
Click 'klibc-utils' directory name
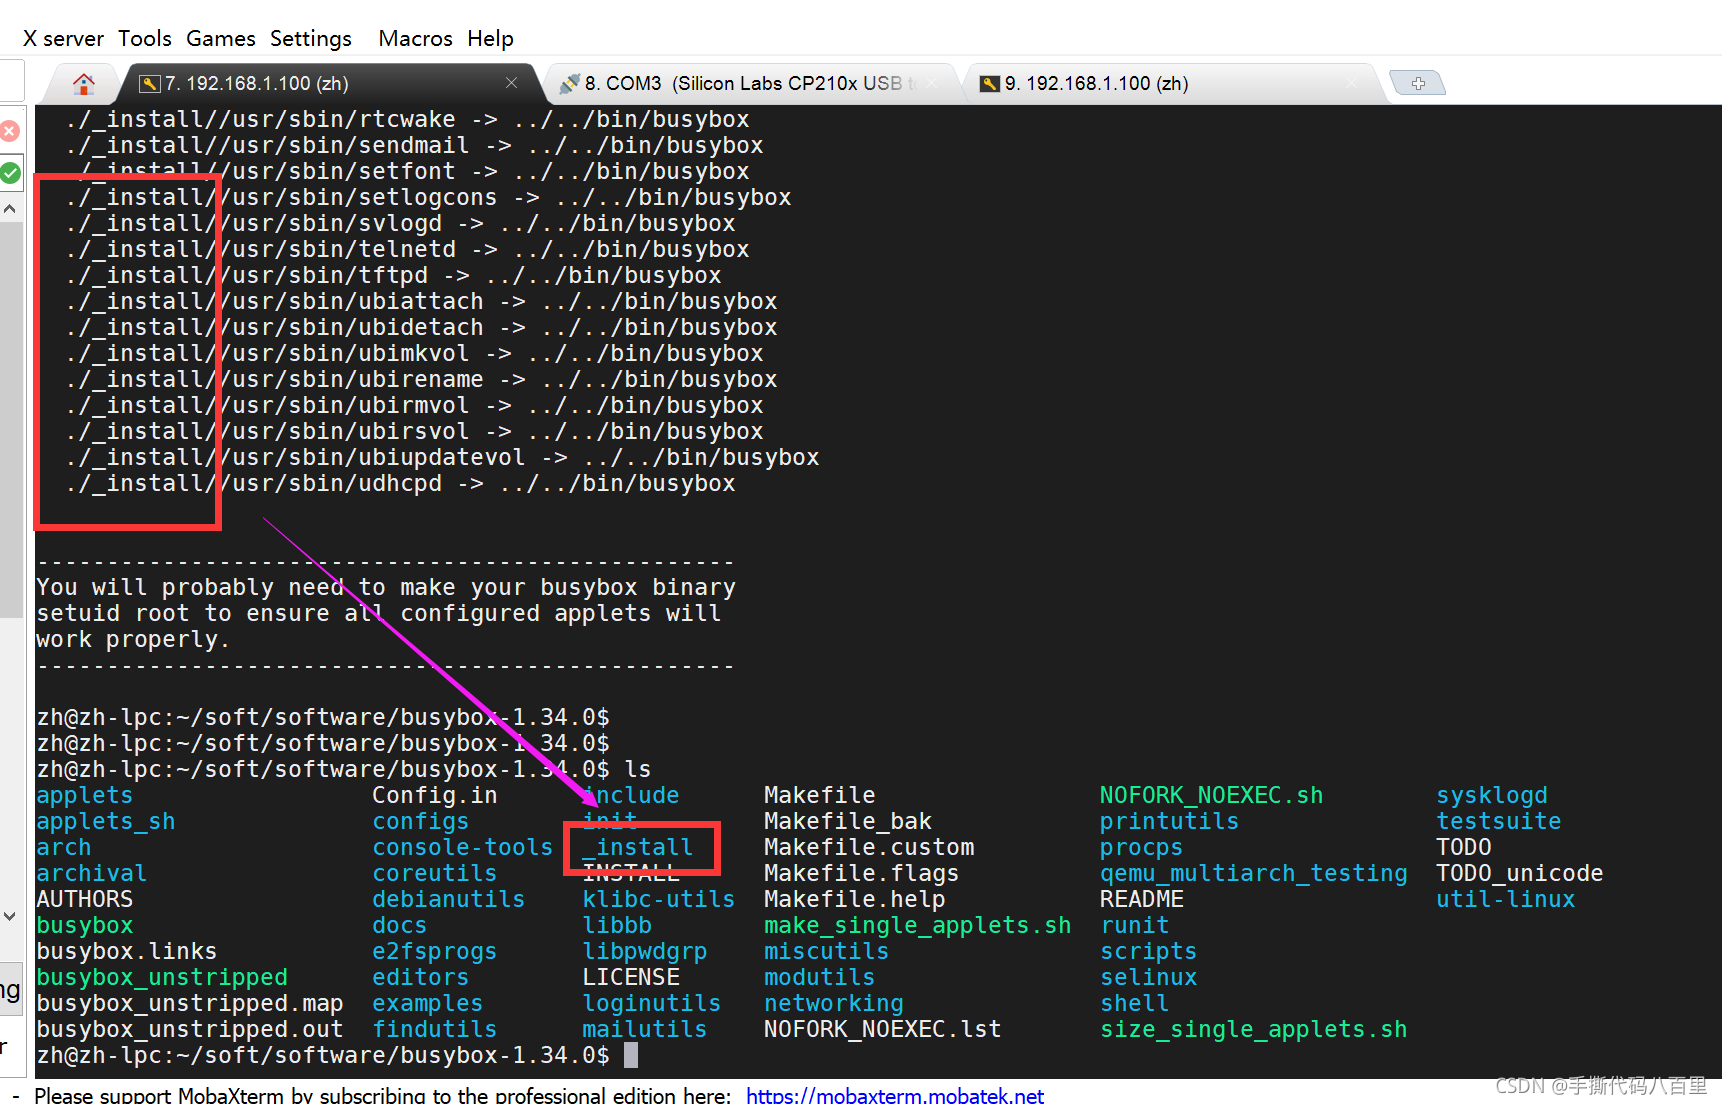tap(658, 899)
